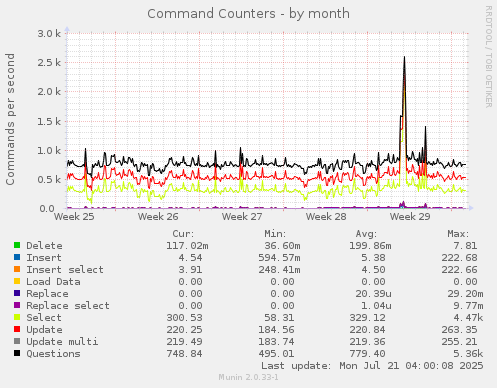The width and height of the screenshot is (497, 388).
Task: Click the 'Last update' timestamp text
Action: (372, 366)
